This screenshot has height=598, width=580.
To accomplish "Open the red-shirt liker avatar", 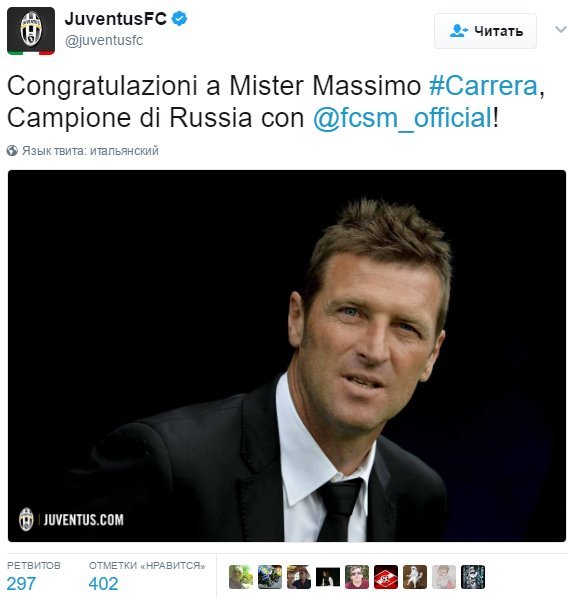I will (357, 577).
